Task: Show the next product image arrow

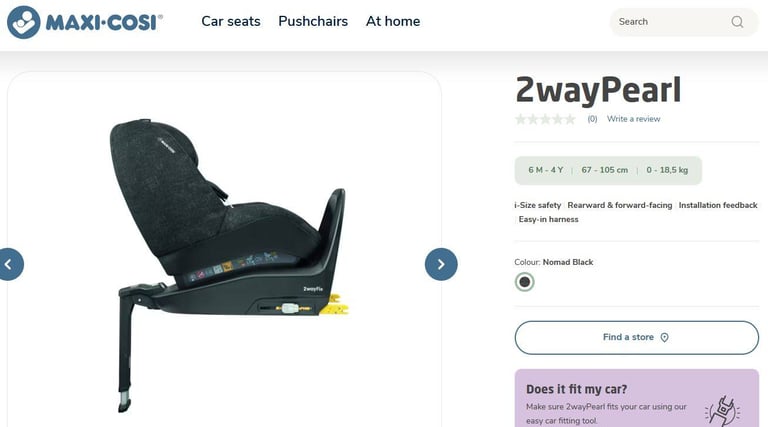Action: click(x=441, y=264)
